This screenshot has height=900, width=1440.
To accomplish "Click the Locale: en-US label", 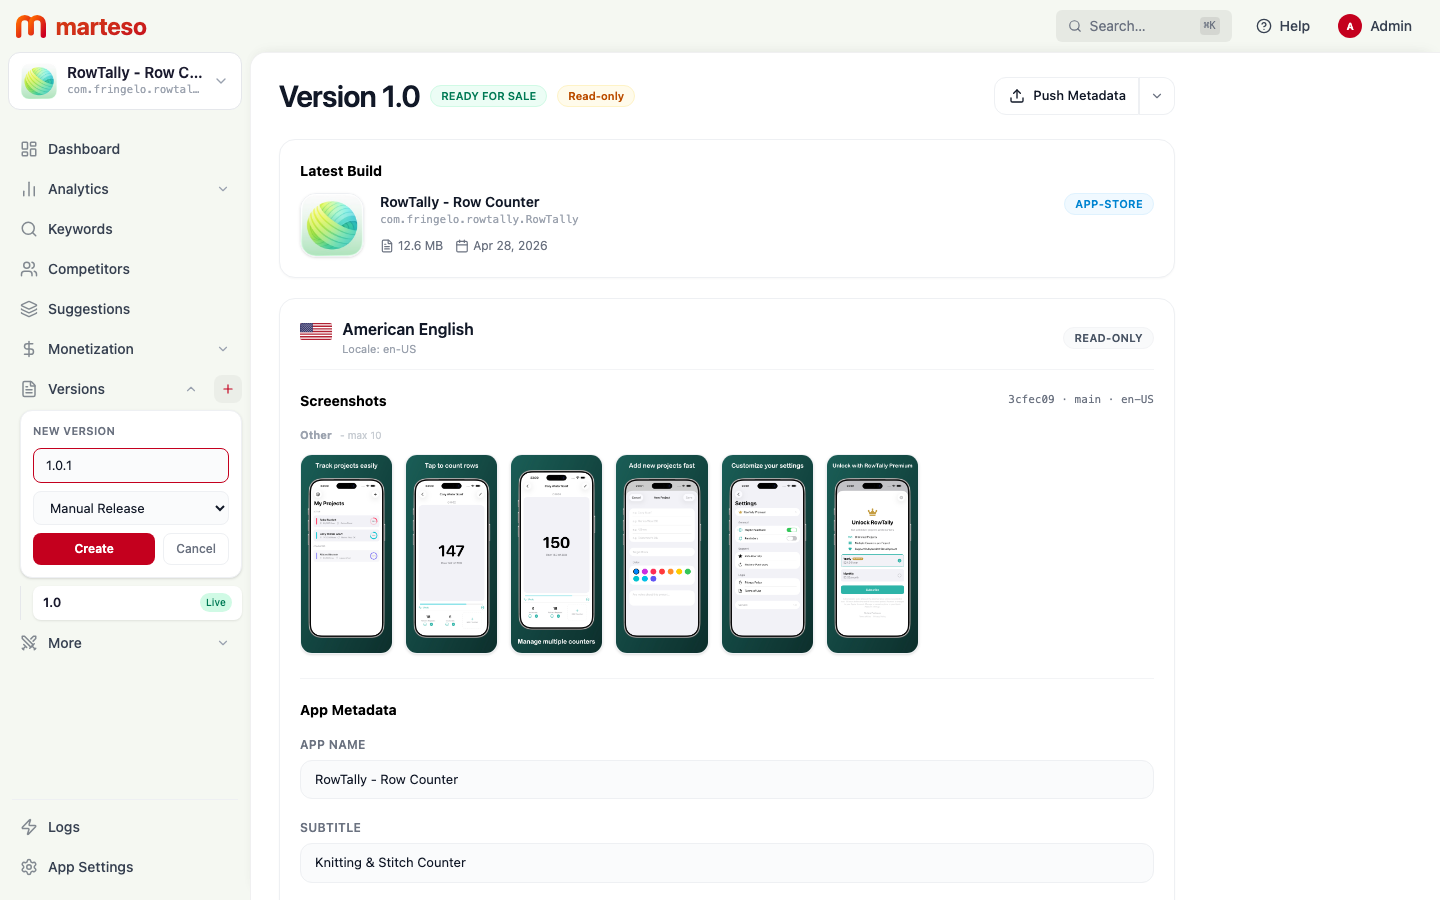I will (379, 349).
